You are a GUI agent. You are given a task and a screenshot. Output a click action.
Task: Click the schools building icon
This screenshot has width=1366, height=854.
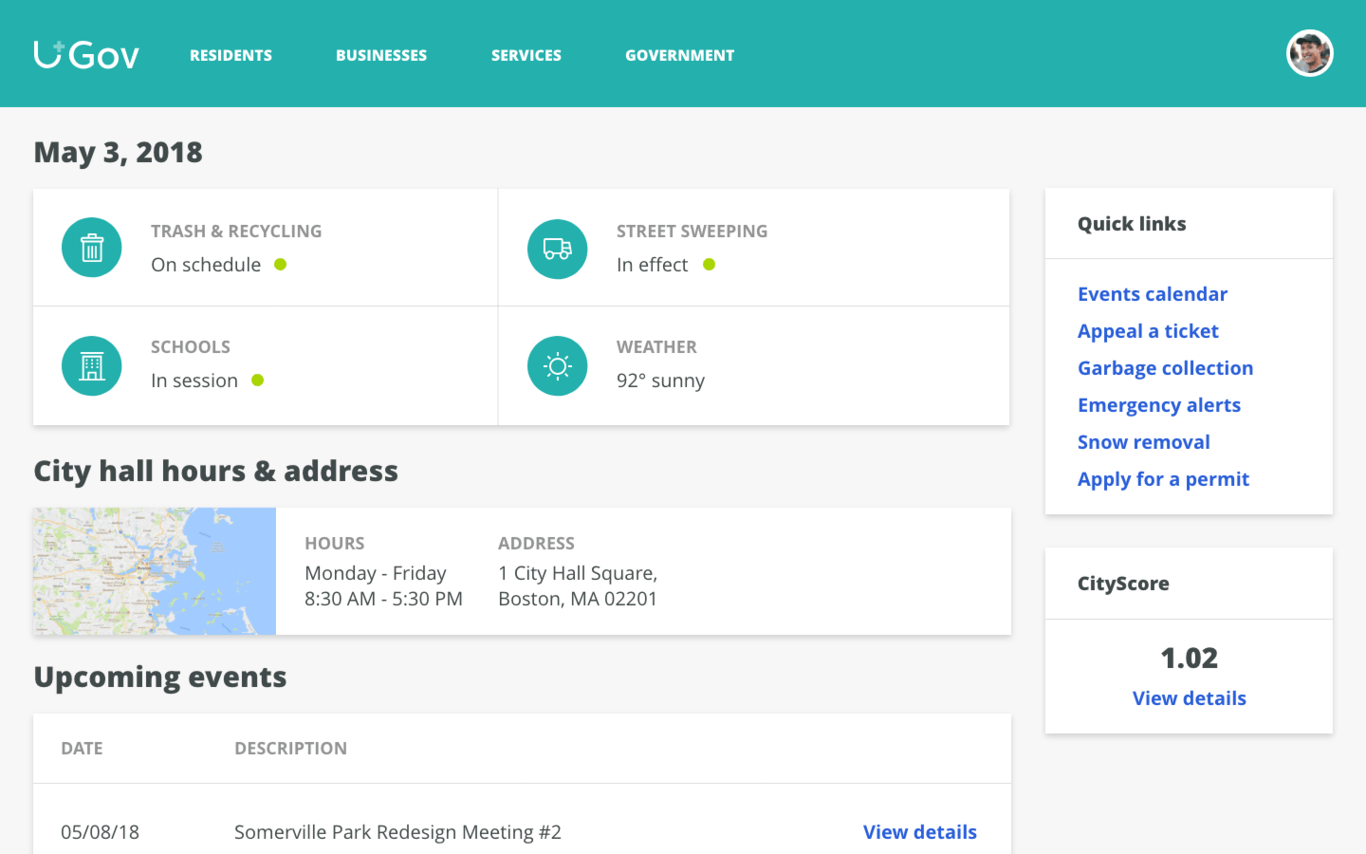coord(92,366)
